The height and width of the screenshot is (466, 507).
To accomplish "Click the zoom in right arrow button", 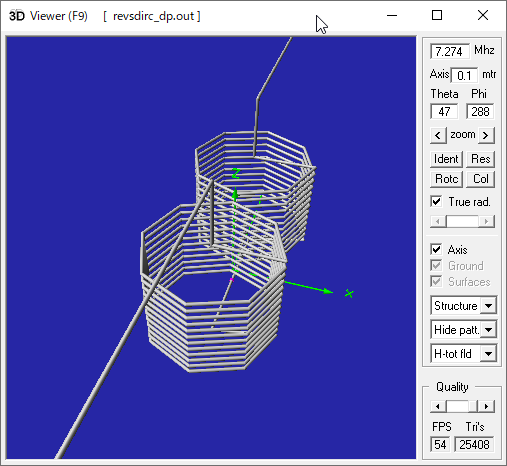I will 486,135.
